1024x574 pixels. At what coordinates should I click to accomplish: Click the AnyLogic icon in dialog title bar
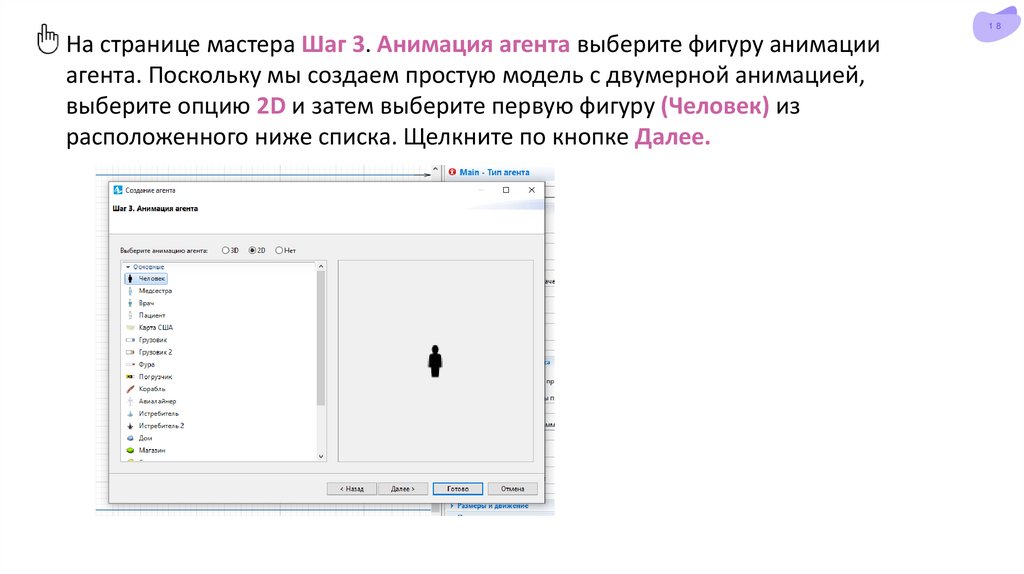118,190
